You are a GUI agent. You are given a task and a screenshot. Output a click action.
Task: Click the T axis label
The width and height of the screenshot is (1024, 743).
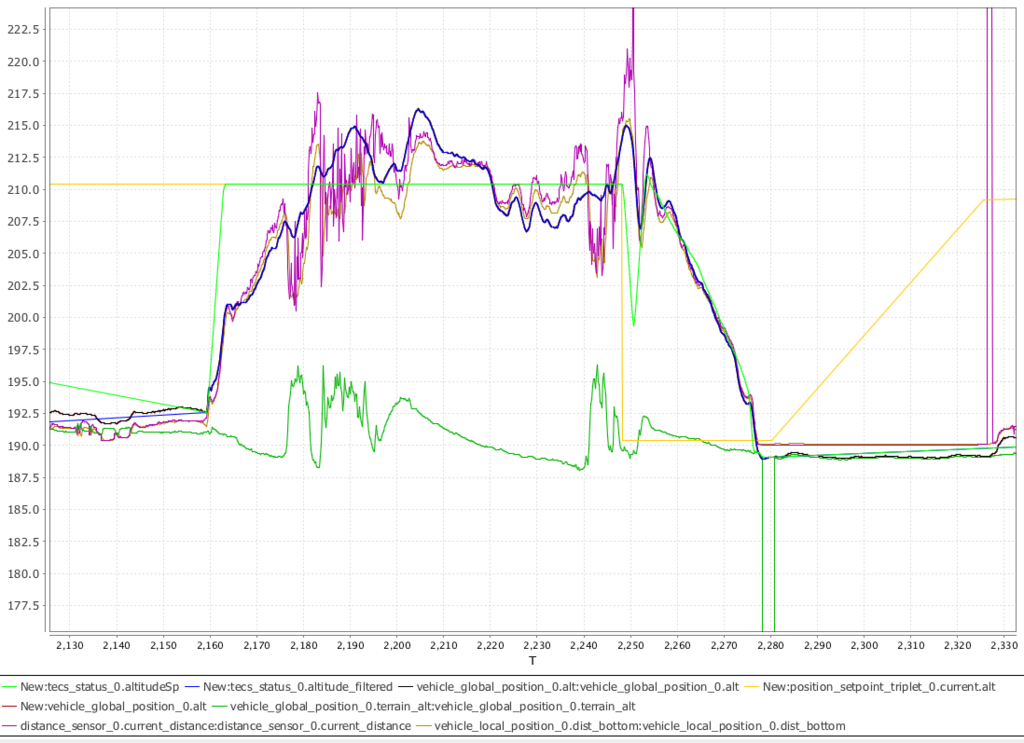[x=535, y=661]
